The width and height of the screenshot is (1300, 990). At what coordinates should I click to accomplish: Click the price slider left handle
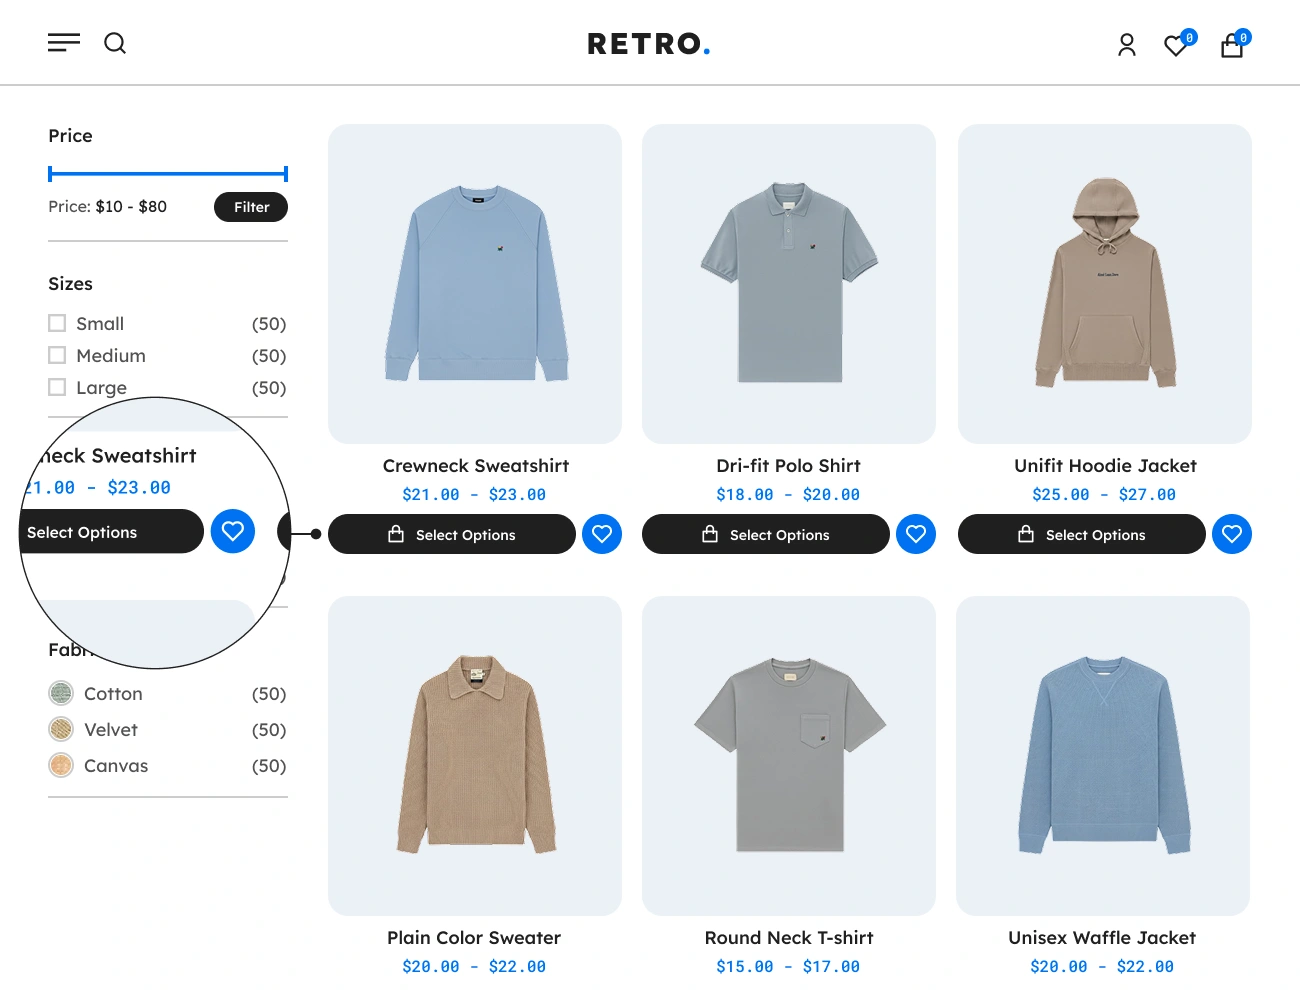coord(50,174)
